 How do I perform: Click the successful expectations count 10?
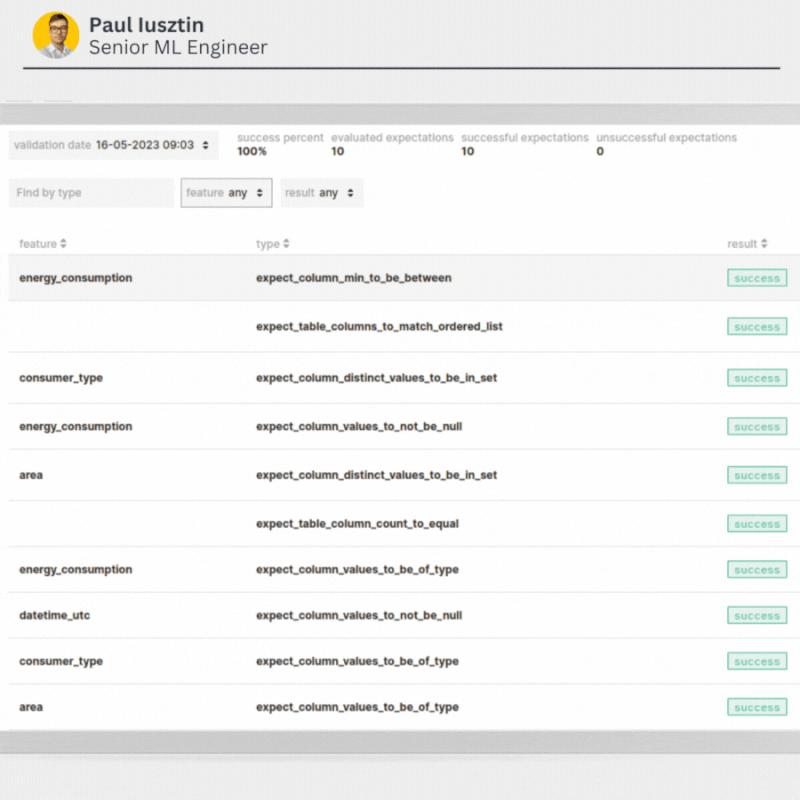point(467,152)
